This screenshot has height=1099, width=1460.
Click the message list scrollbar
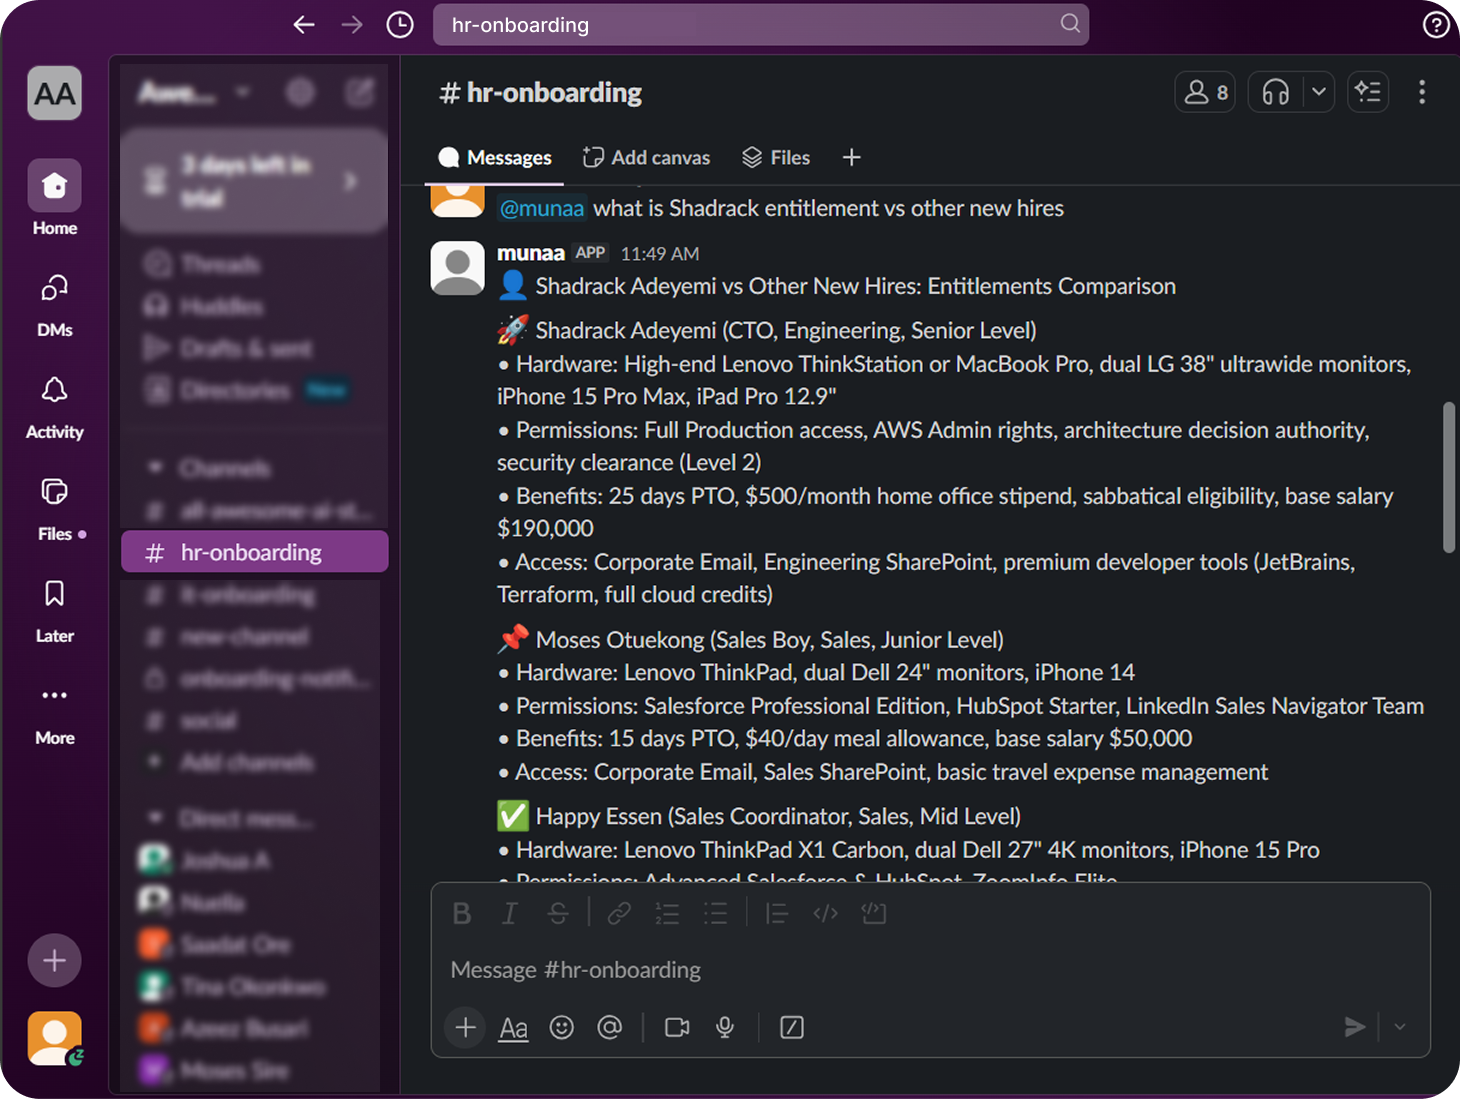[x=1449, y=477]
